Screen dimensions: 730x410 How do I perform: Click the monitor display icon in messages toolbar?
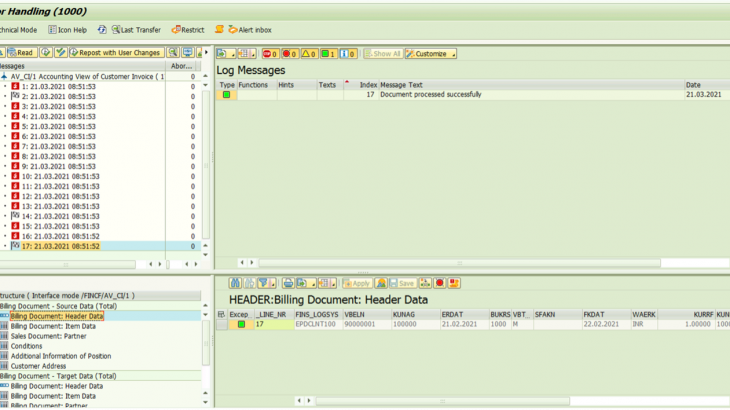[x=188, y=53]
